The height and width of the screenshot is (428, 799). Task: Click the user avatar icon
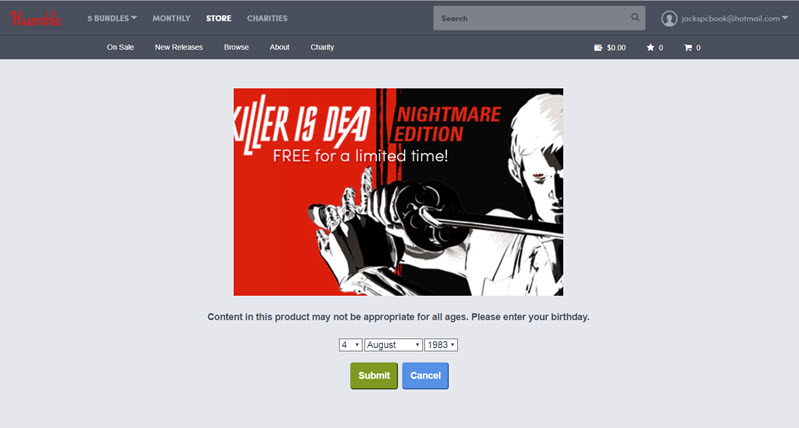669,19
